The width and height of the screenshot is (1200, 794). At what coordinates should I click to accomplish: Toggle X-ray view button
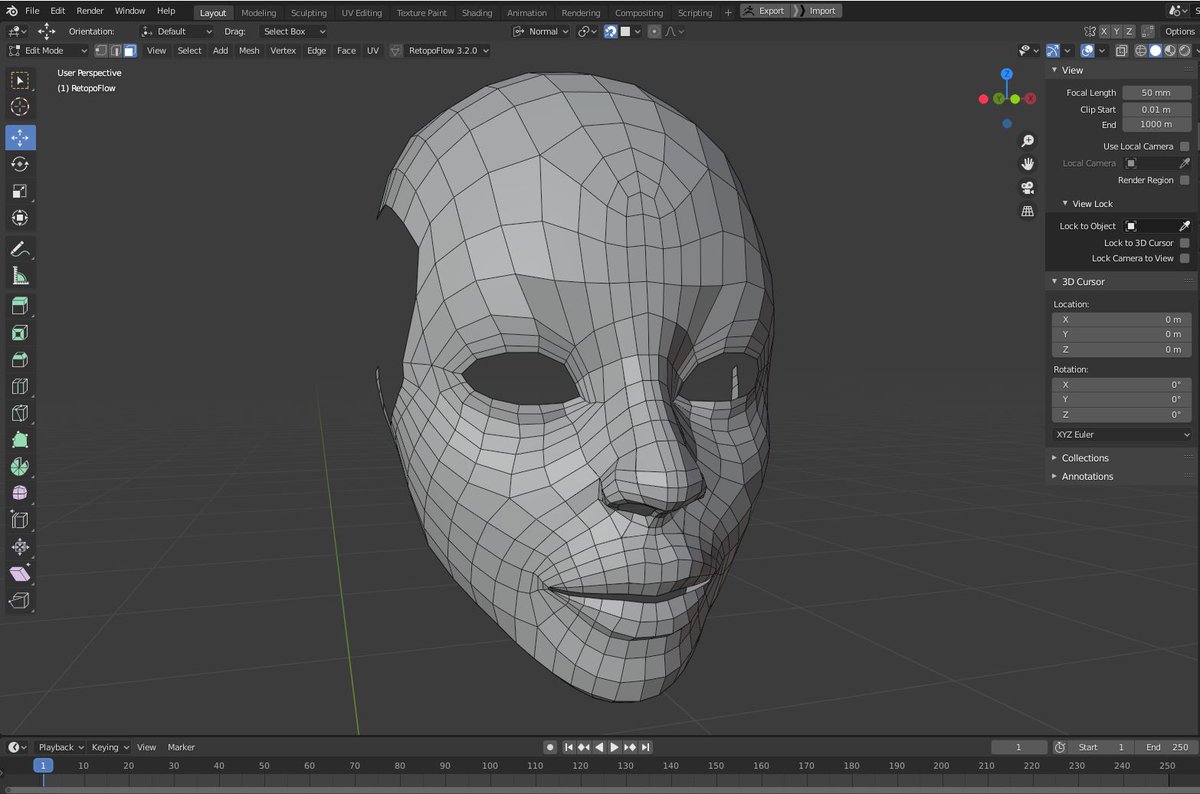(1122, 50)
